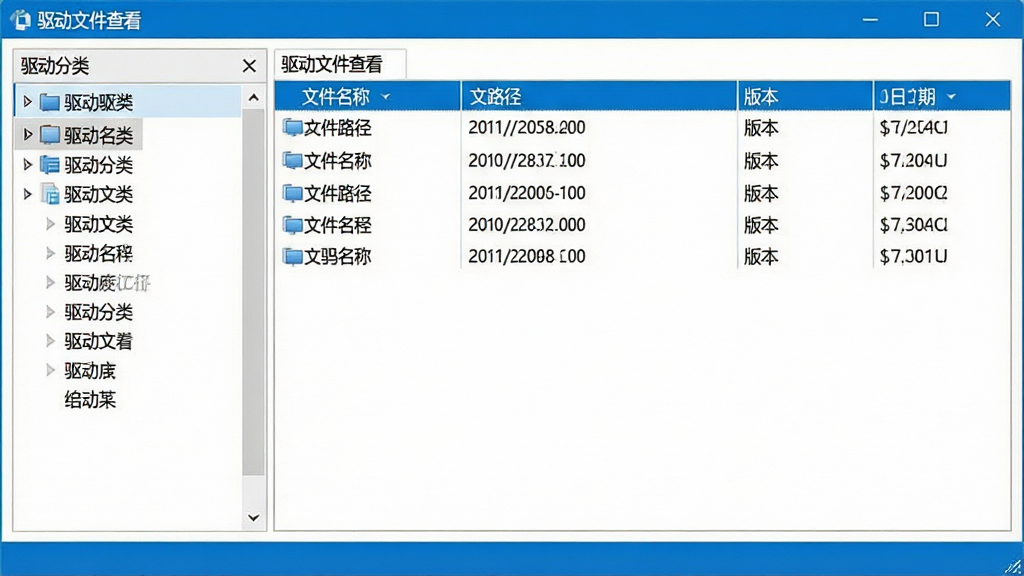Viewport: 1024px width, 576px height.
Task: Close the 驱动分类 side panel
Action: pyautogui.click(x=249, y=66)
